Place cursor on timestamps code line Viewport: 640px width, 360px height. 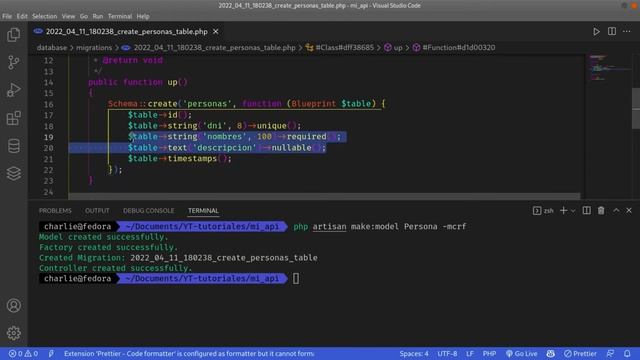click(x=180, y=159)
